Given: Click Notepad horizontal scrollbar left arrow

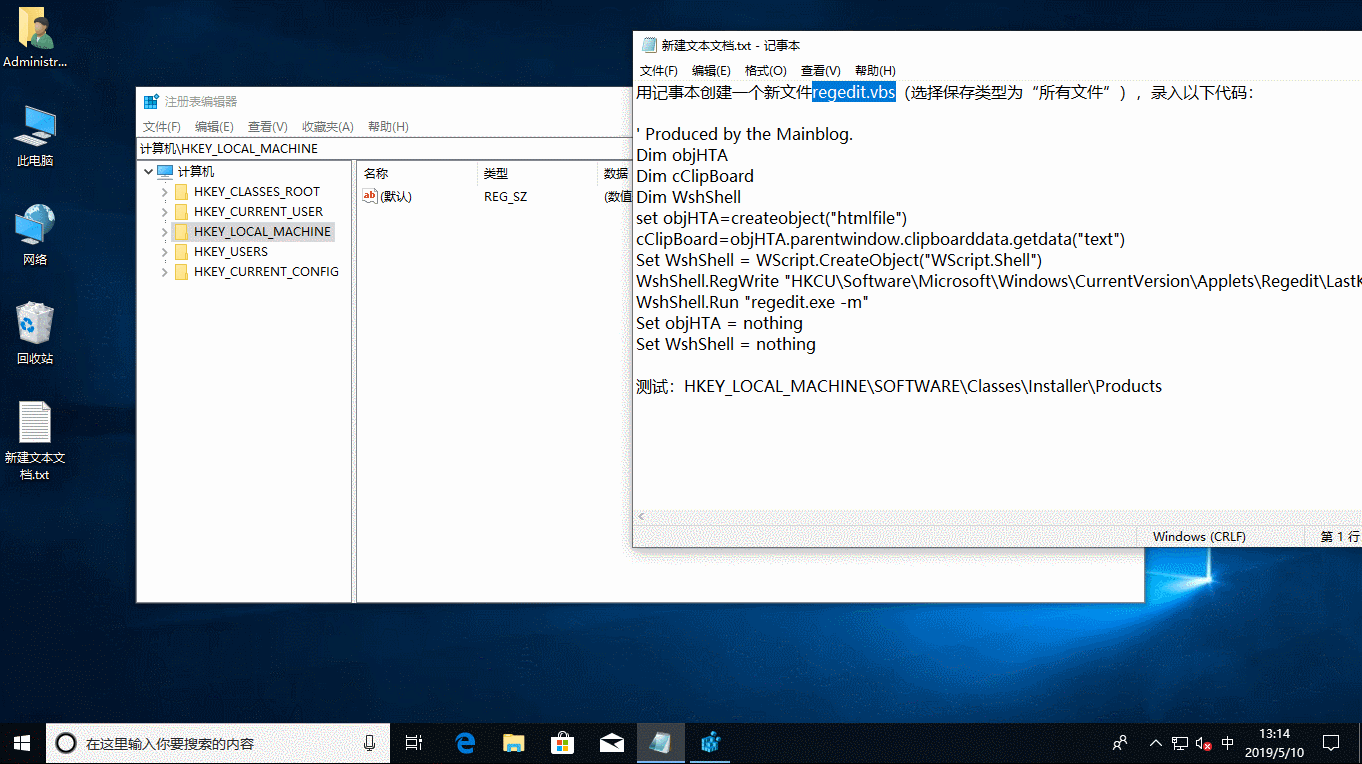Looking at the screenshot, I should click(x=642, y=516).
